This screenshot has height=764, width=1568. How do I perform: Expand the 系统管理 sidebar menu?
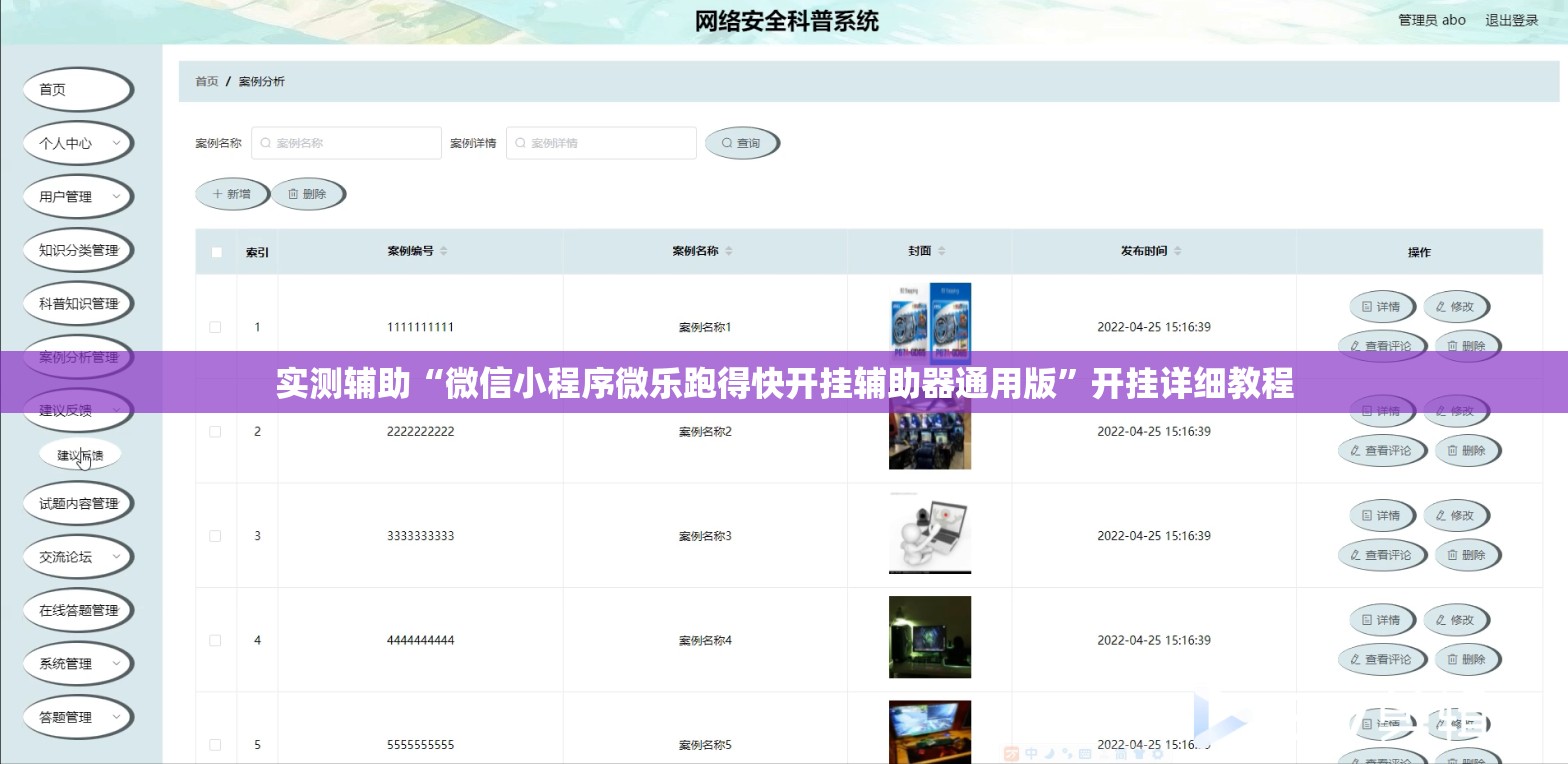point(77,663)
